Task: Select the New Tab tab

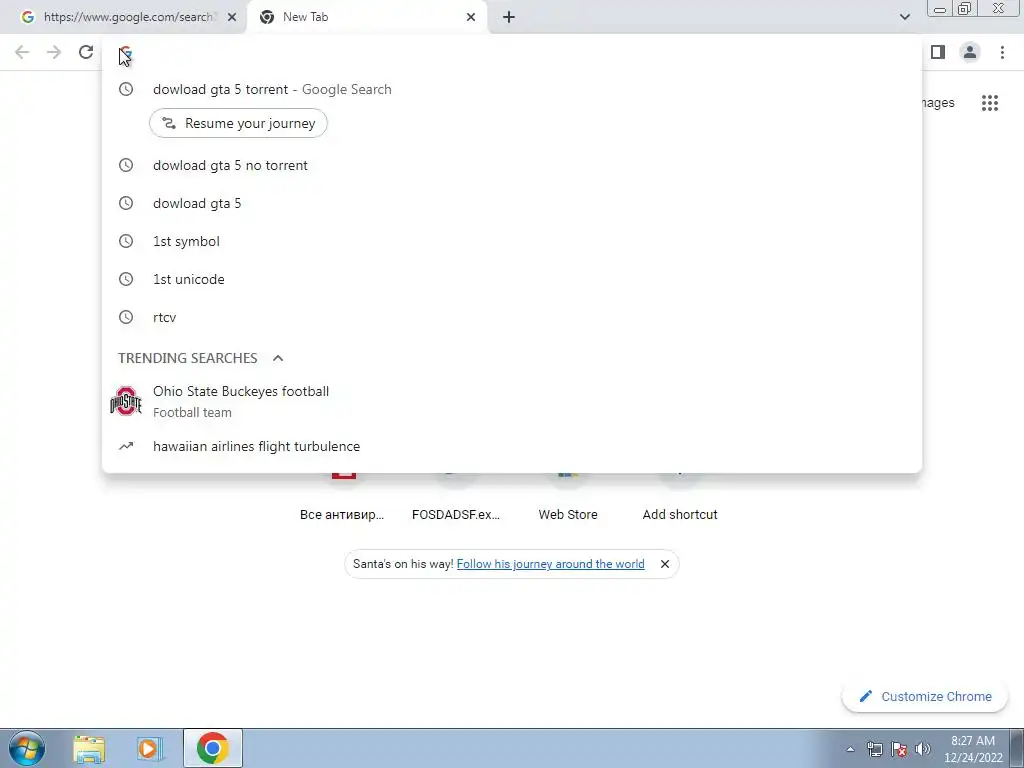Action: 366,17
